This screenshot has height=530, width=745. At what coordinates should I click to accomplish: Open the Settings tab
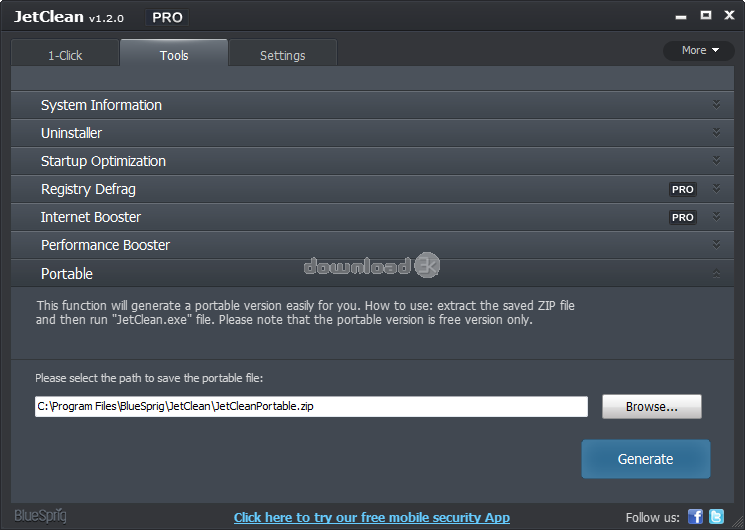283,55
